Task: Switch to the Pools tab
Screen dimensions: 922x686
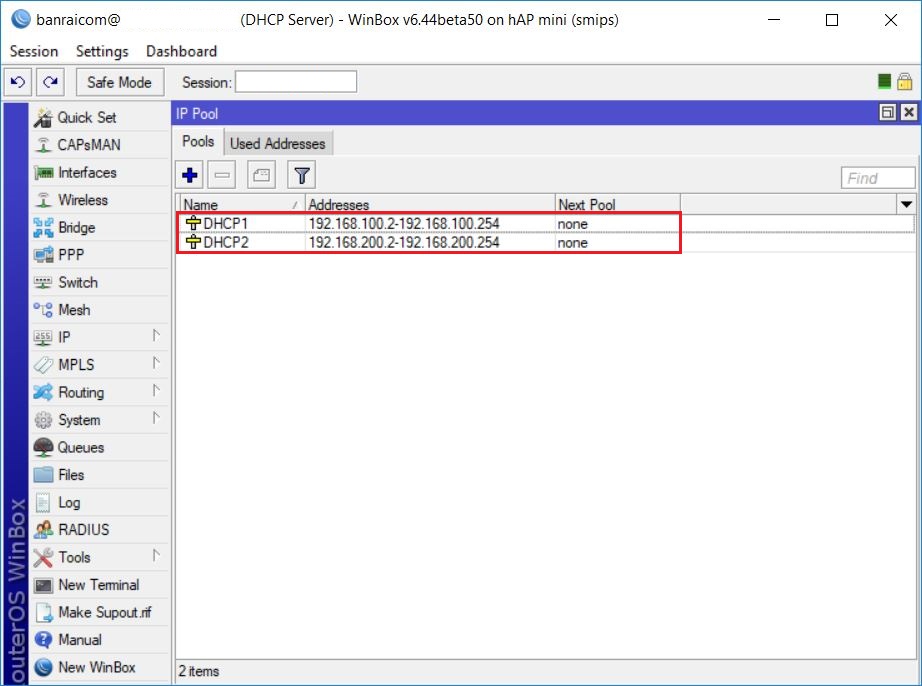Action: [x=198, y=142]
